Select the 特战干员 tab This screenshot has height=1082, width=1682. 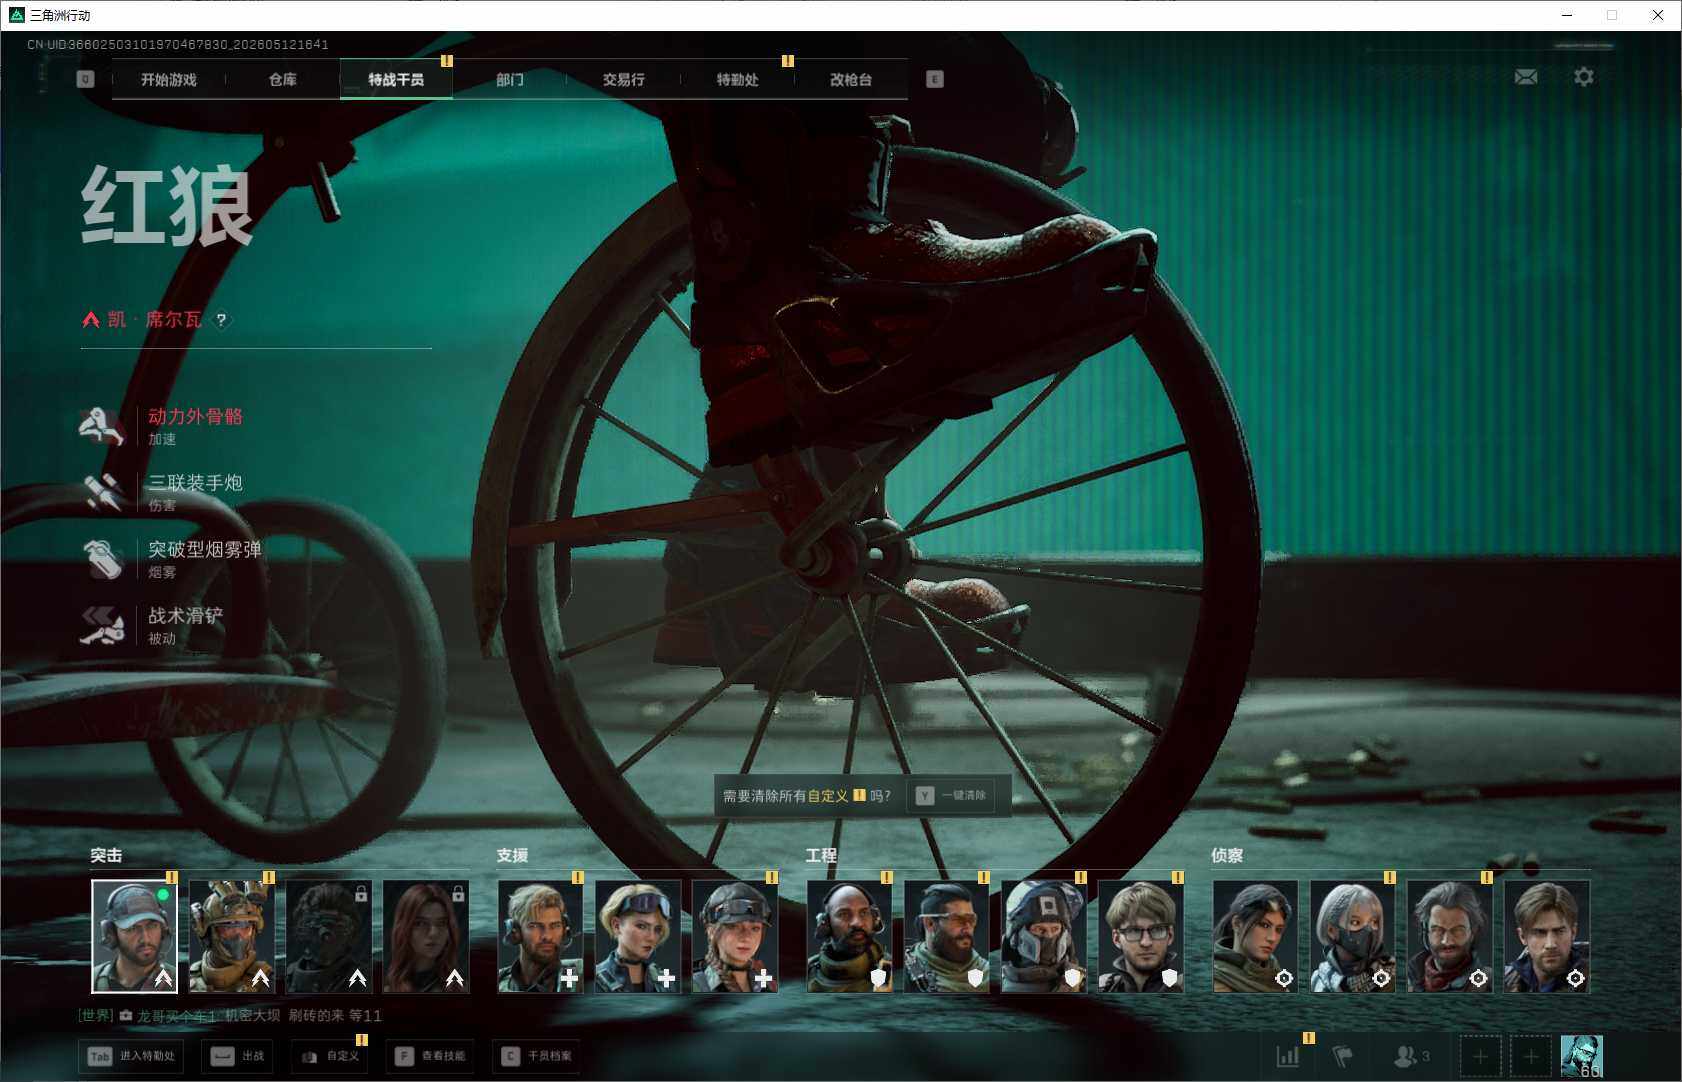coord(396,80)
